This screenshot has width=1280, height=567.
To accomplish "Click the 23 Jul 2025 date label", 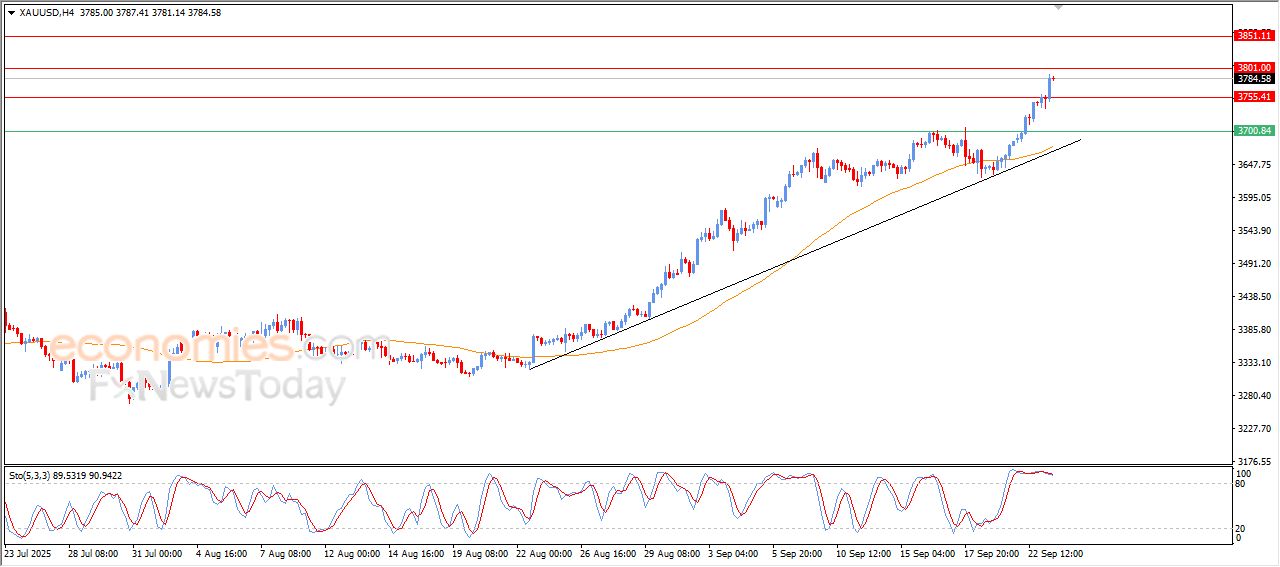I will [x=28, y=552].
